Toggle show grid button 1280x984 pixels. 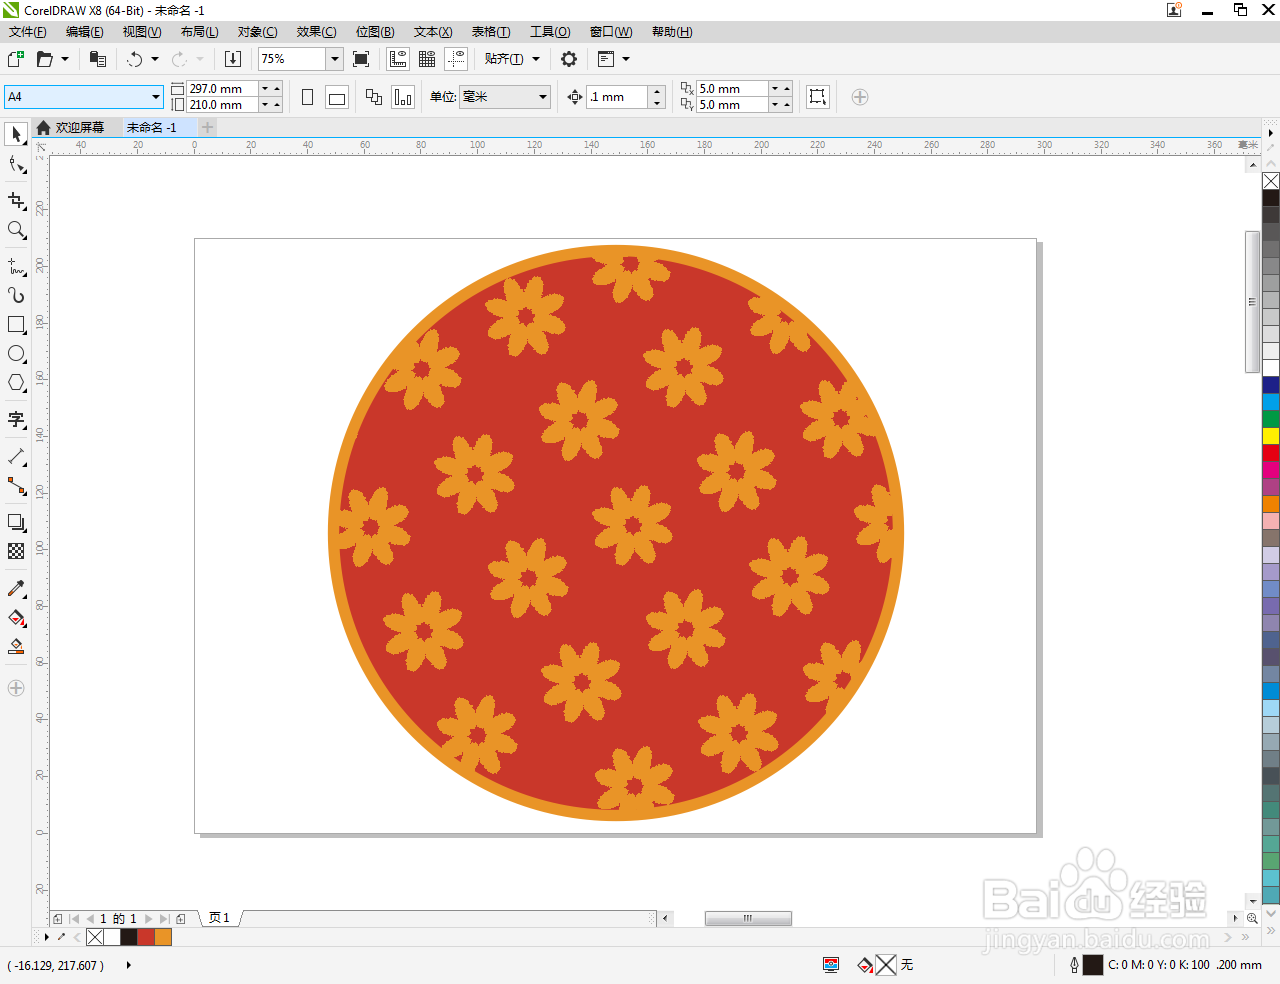click(427, 59)
